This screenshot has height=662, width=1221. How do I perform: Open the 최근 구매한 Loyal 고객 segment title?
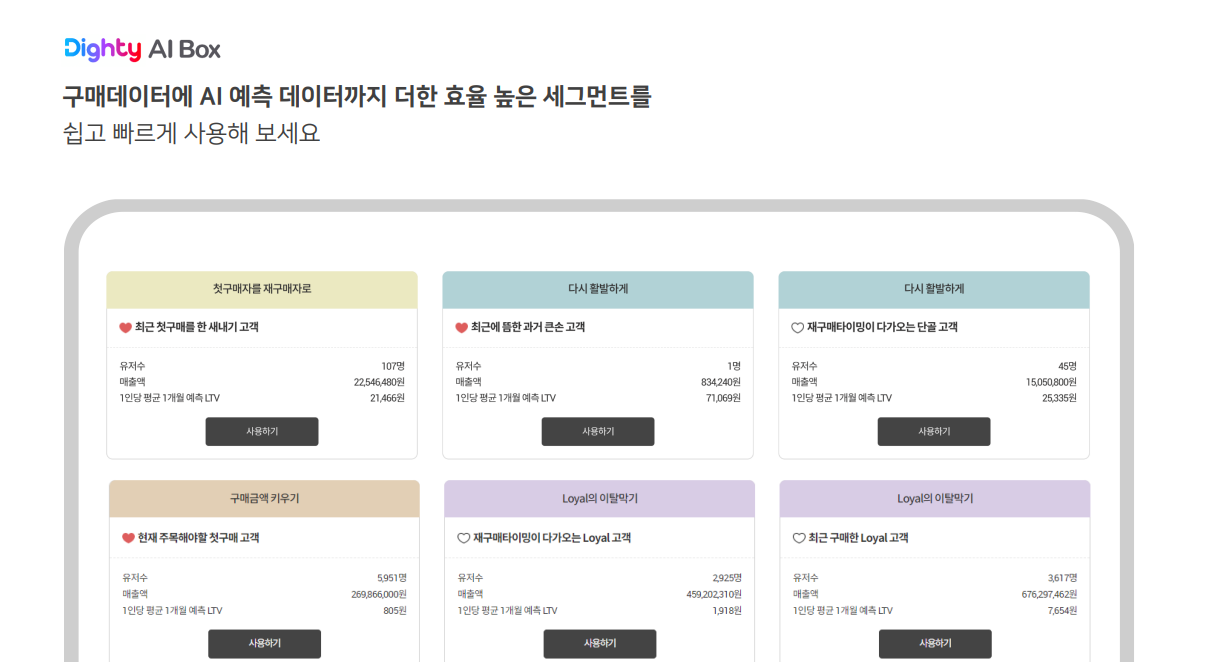tap(858, 538)
